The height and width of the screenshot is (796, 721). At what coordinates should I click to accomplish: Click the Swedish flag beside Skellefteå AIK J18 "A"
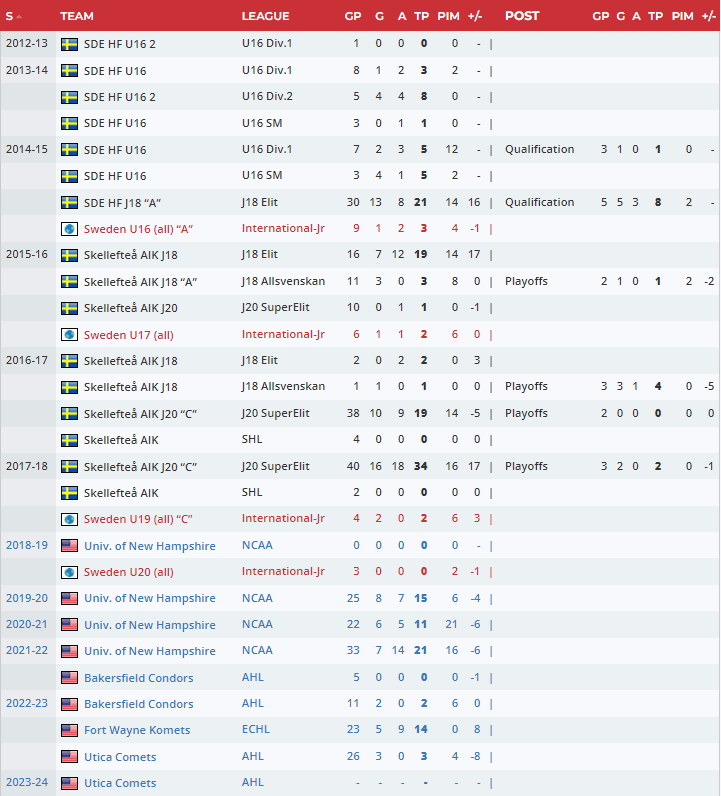click(x=70, y=281)
